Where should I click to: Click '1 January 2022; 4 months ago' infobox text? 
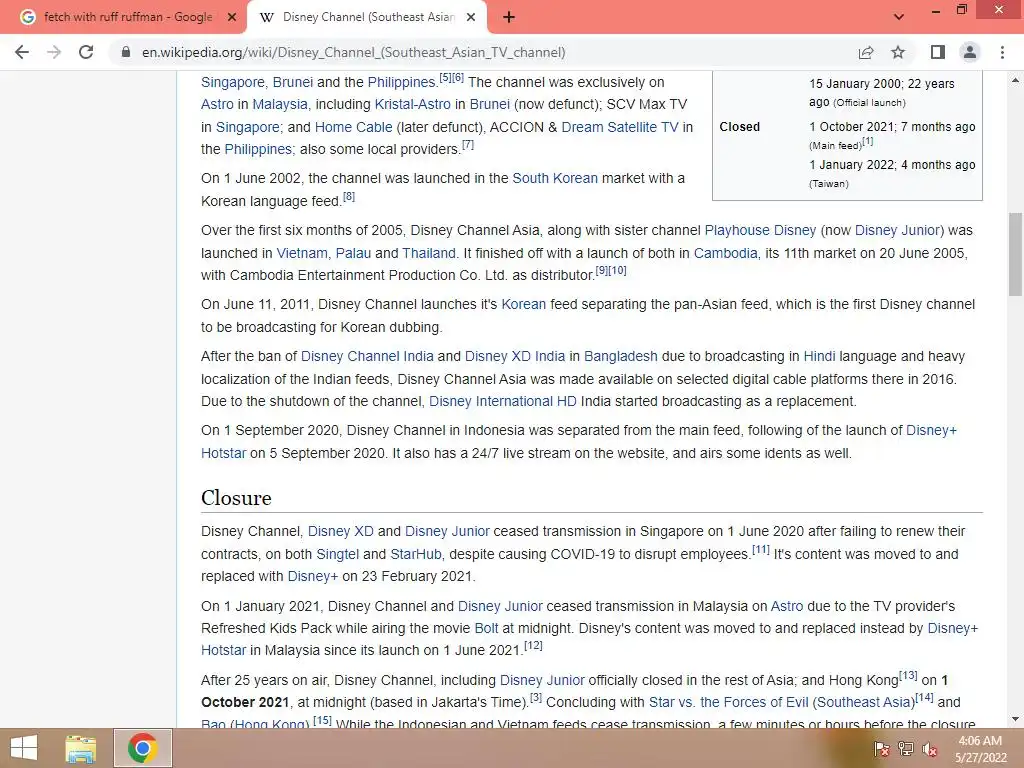[x=892, y=165]
